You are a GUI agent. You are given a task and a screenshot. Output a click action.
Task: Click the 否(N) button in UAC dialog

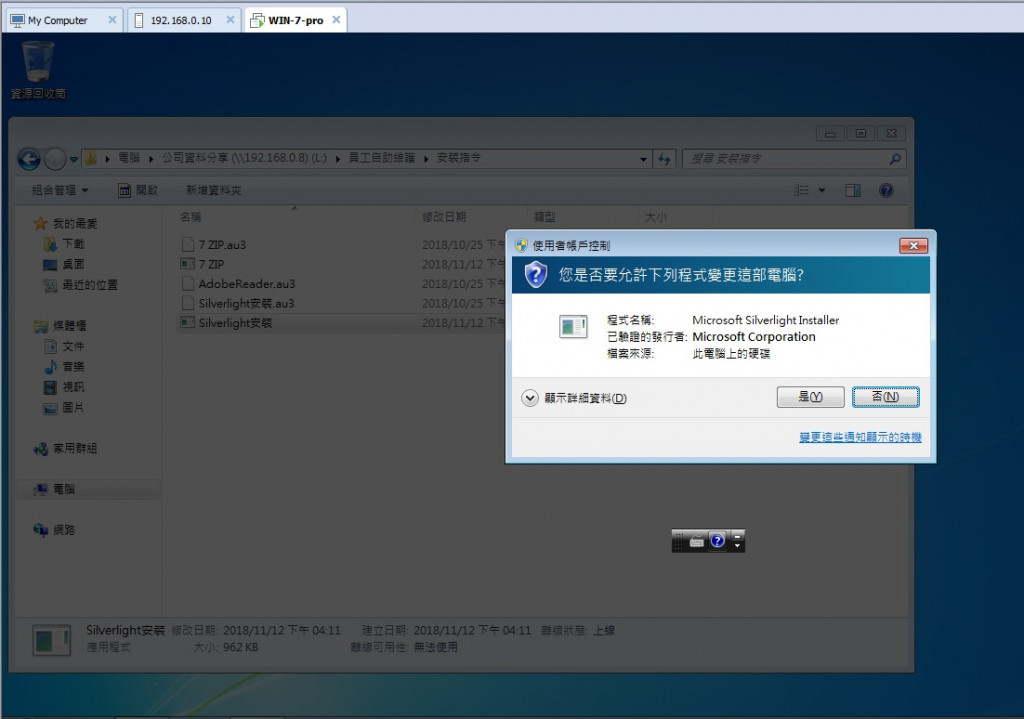coord(885,396)
